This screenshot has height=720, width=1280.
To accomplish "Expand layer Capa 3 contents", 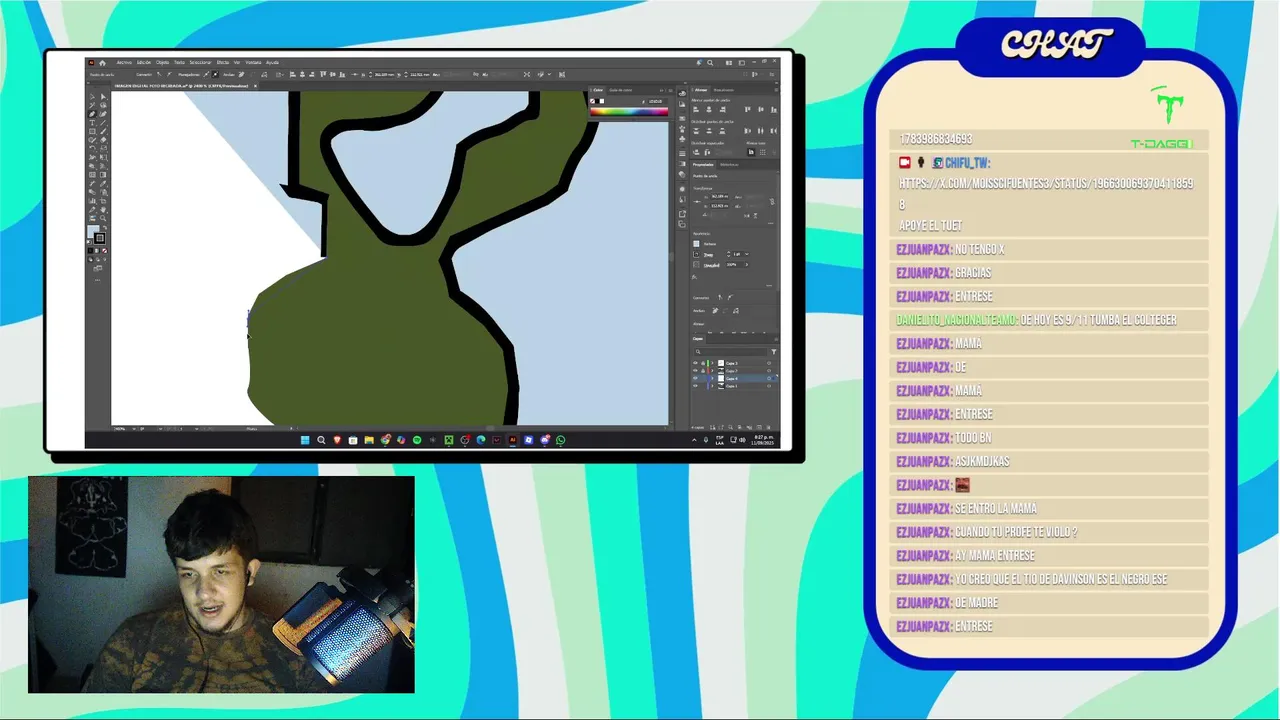I will tap(712, 363).
